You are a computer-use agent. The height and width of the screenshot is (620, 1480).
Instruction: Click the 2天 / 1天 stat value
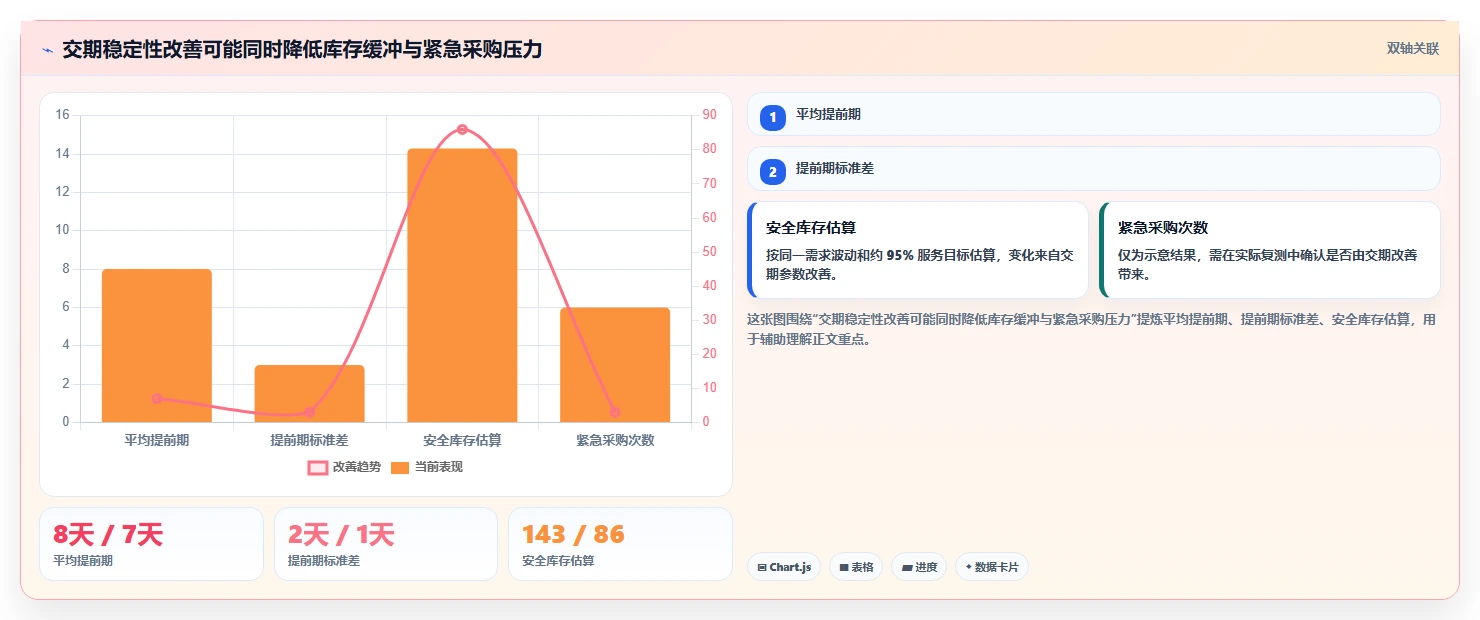pyautogui.click(x=341, y=535)
